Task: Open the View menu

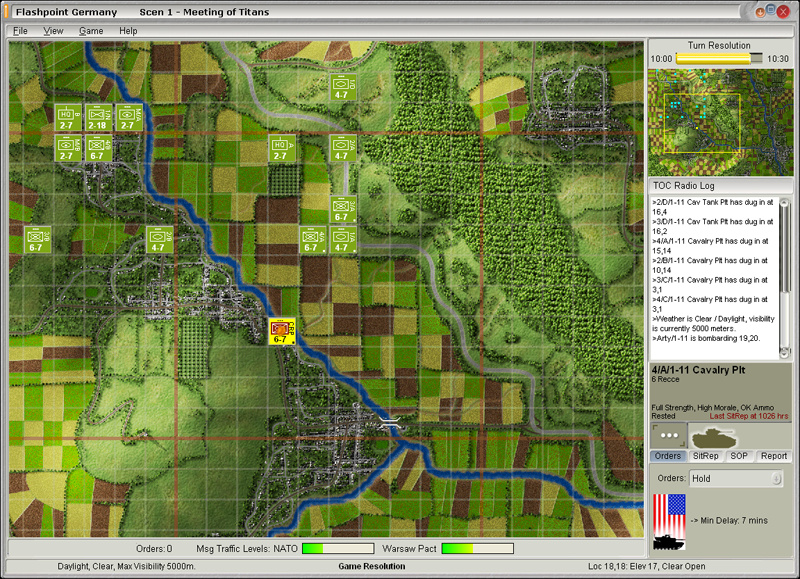Action: (x=53, y=31)
